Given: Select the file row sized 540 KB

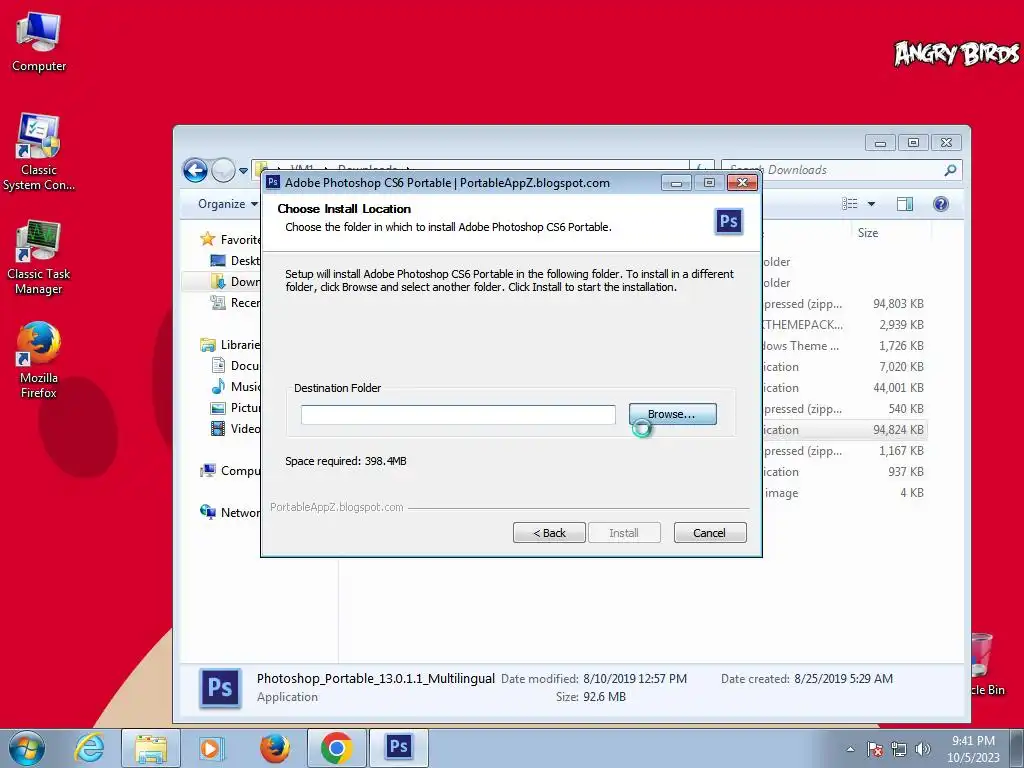Looking at the screenshot, I should [x=844, y=409].
